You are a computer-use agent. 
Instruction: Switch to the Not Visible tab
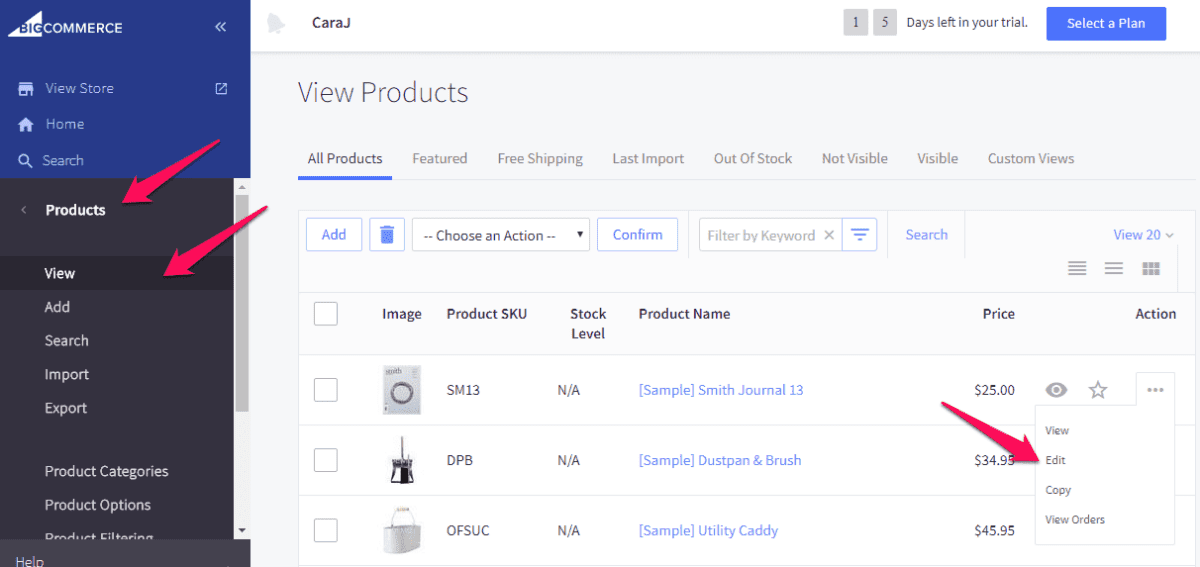(x=855, y=158)
